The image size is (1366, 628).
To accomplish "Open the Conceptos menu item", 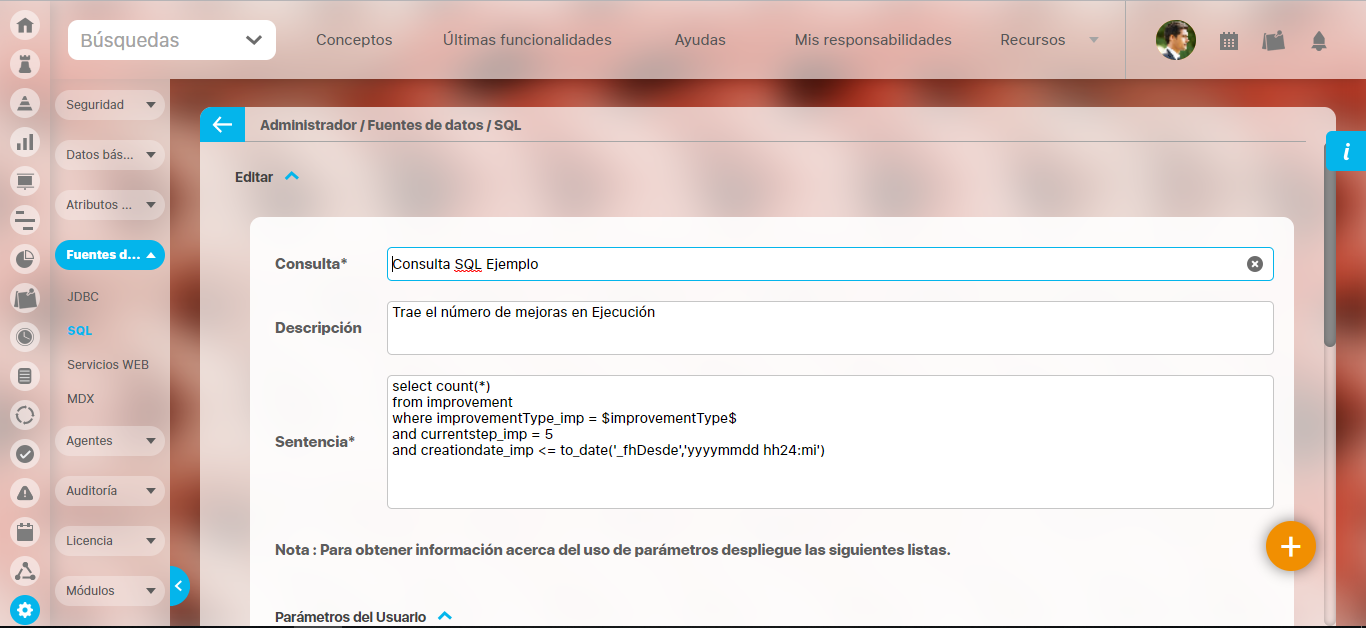I will click(x=354, y=40).
